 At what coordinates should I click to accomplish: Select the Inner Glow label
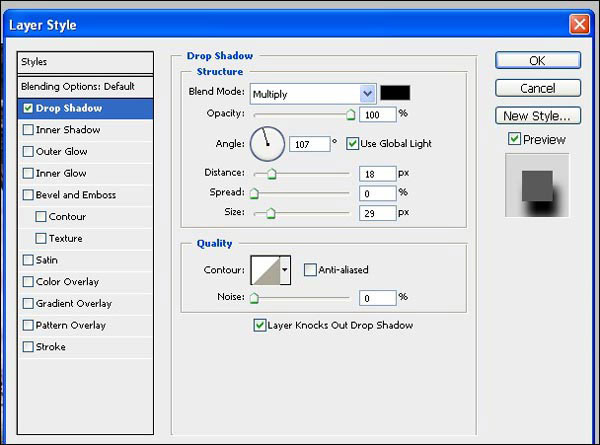coord(61,173)
